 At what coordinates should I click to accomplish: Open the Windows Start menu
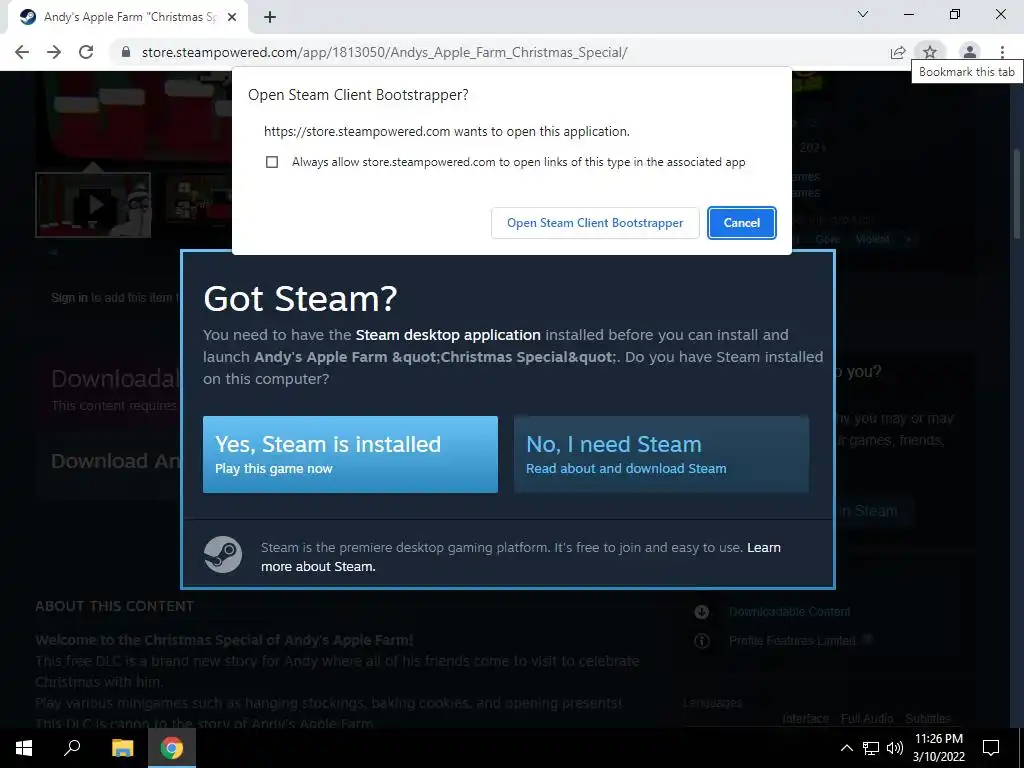pos(24,748)
